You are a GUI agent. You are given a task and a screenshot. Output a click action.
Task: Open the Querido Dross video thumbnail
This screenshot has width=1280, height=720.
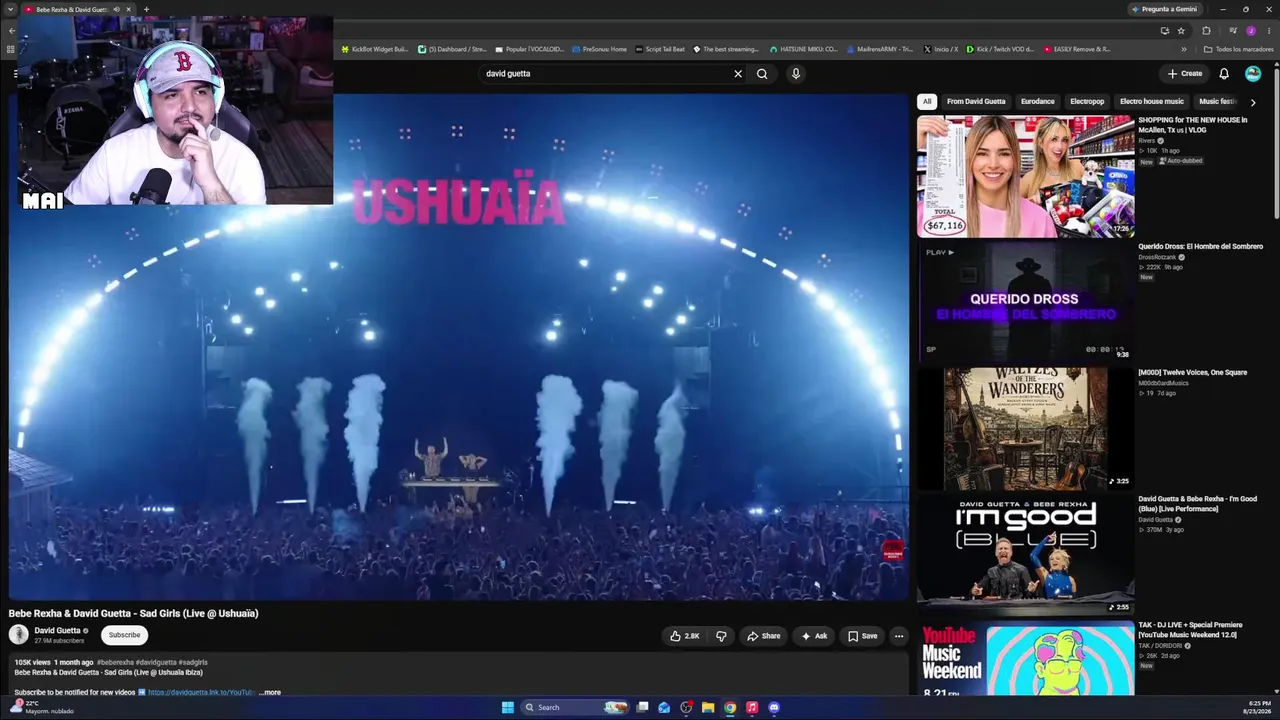tap(1026, 302)
